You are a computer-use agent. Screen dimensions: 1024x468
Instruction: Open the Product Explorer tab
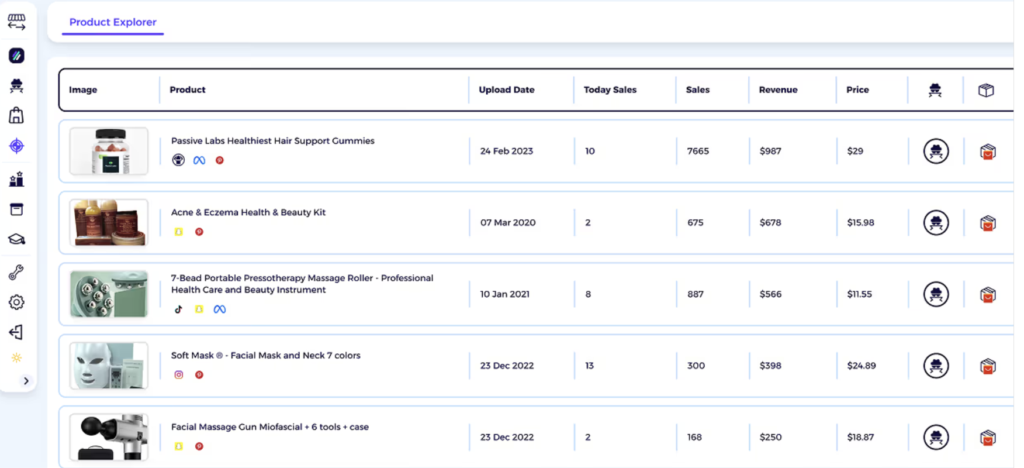(x=113, y=22)
